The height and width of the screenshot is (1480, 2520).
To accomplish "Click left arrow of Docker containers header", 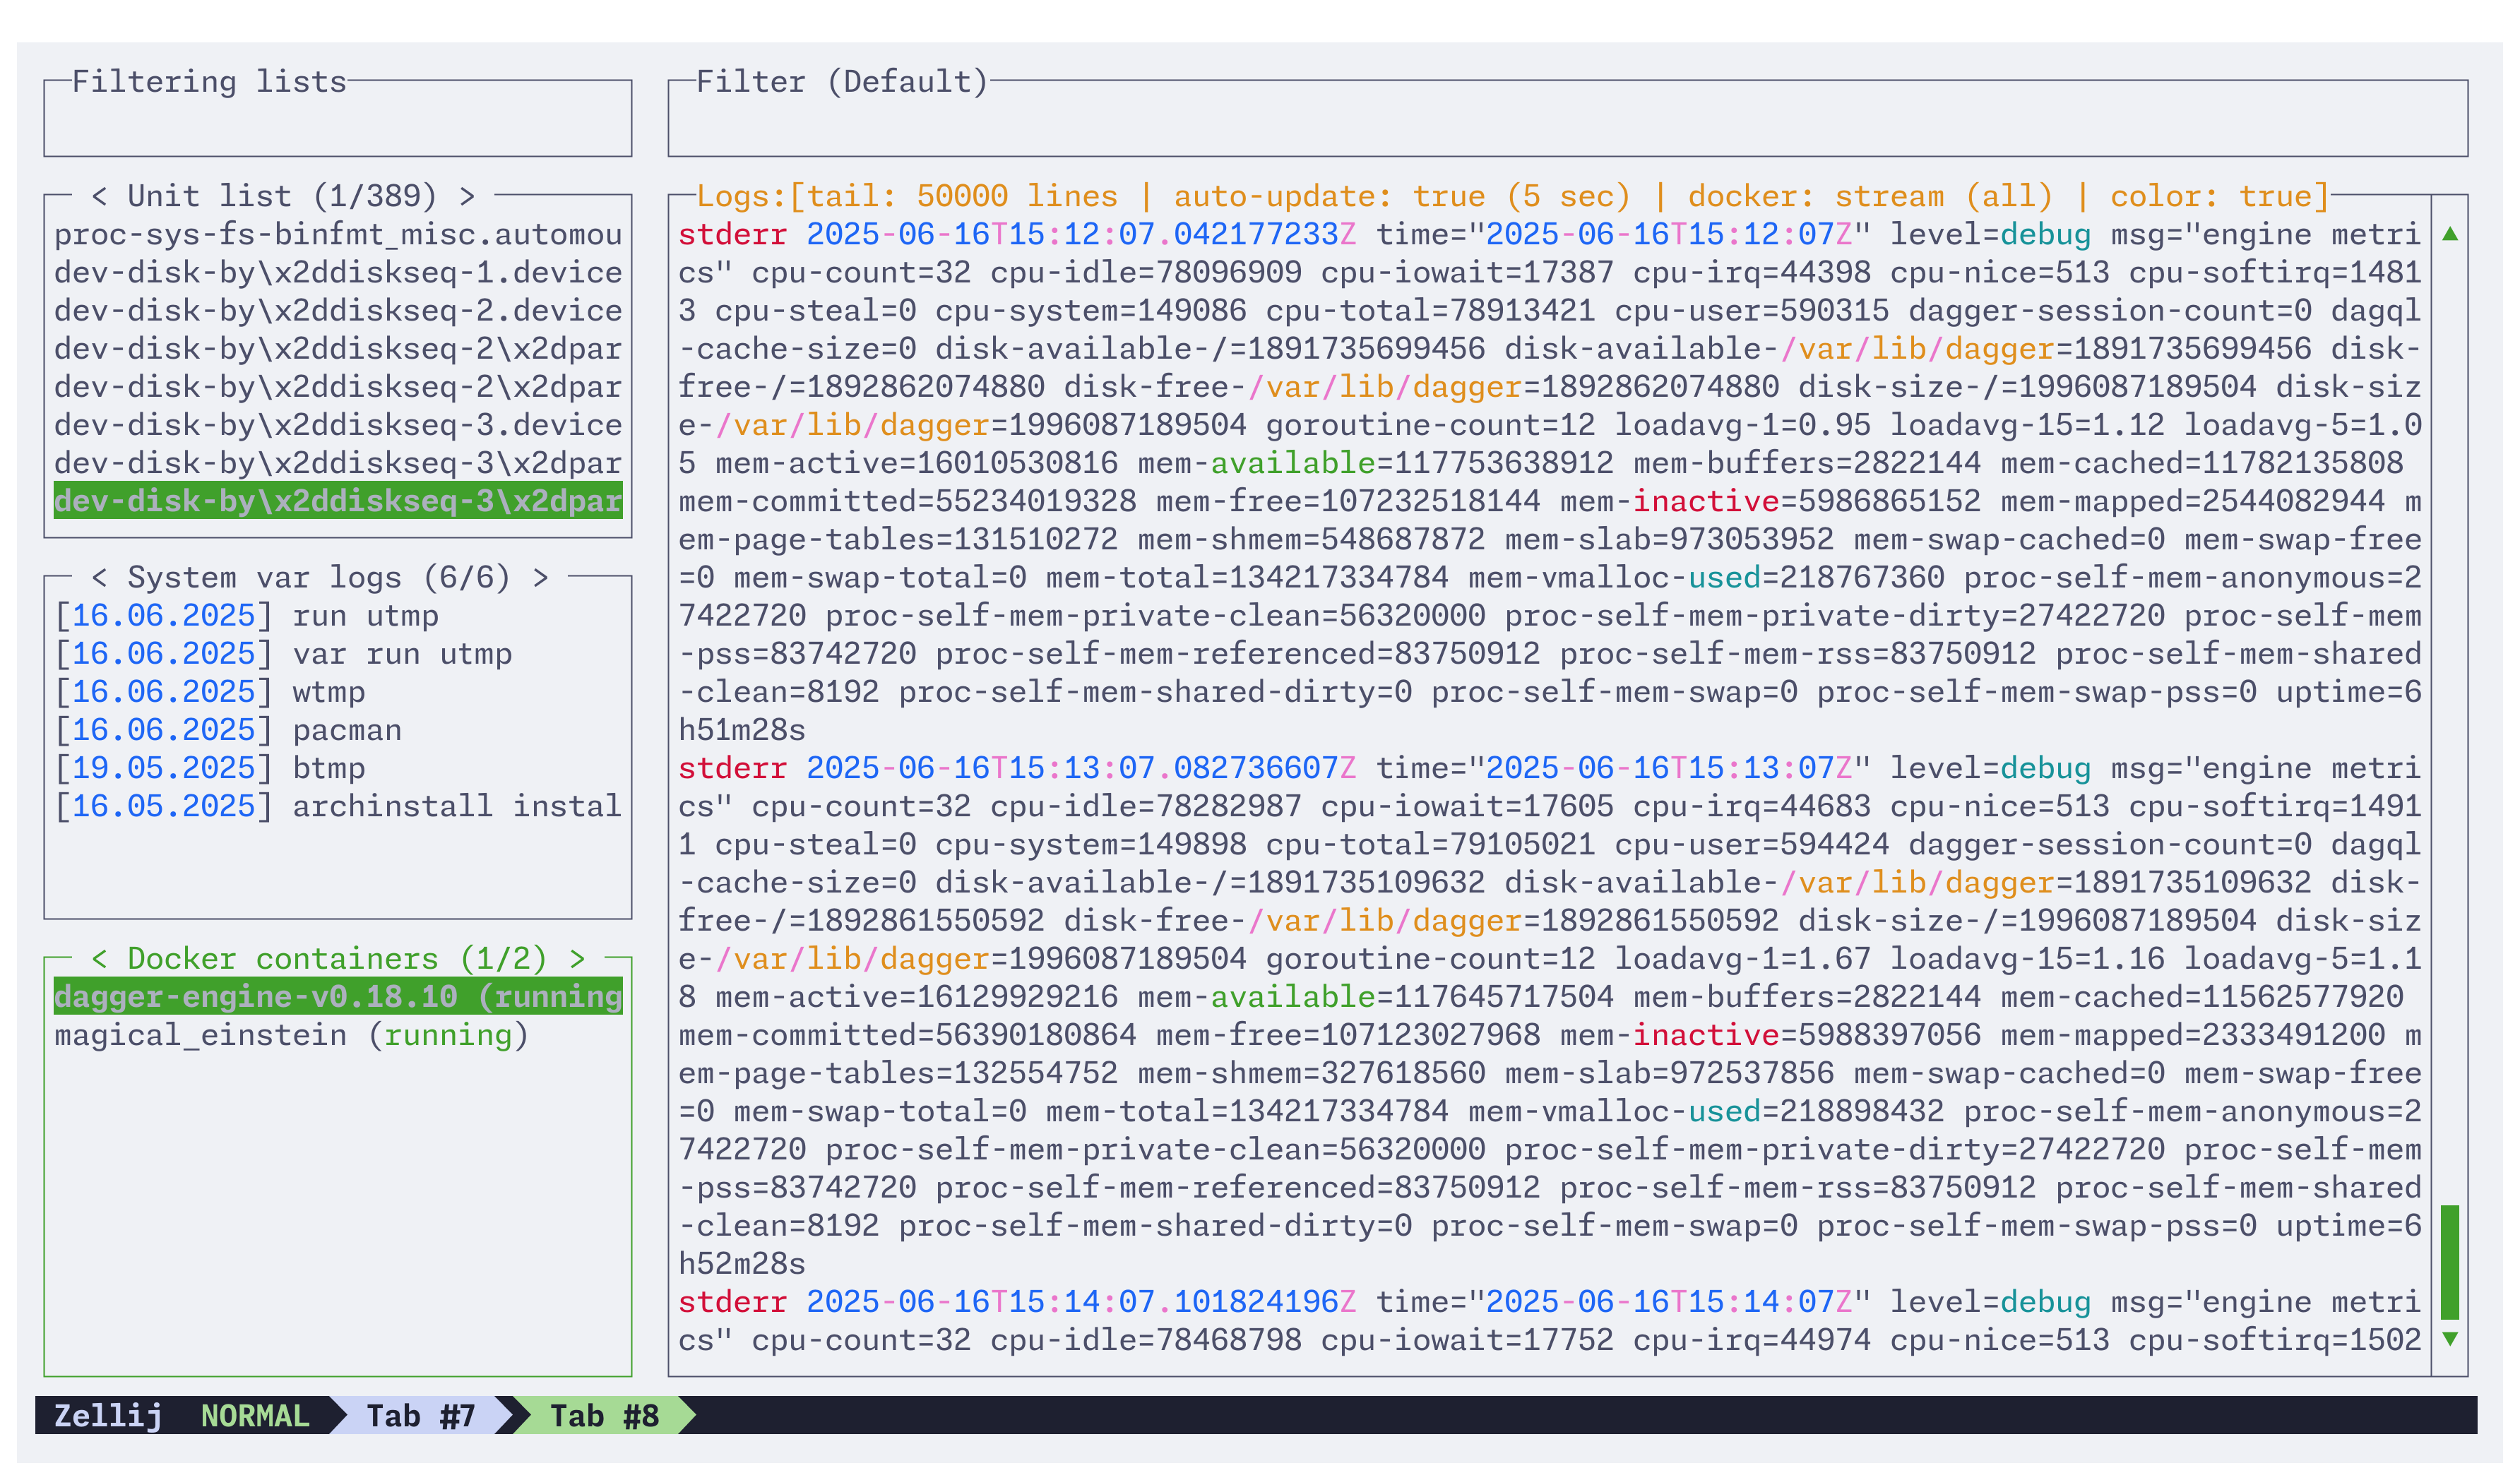I will click(x=99, y=959).
